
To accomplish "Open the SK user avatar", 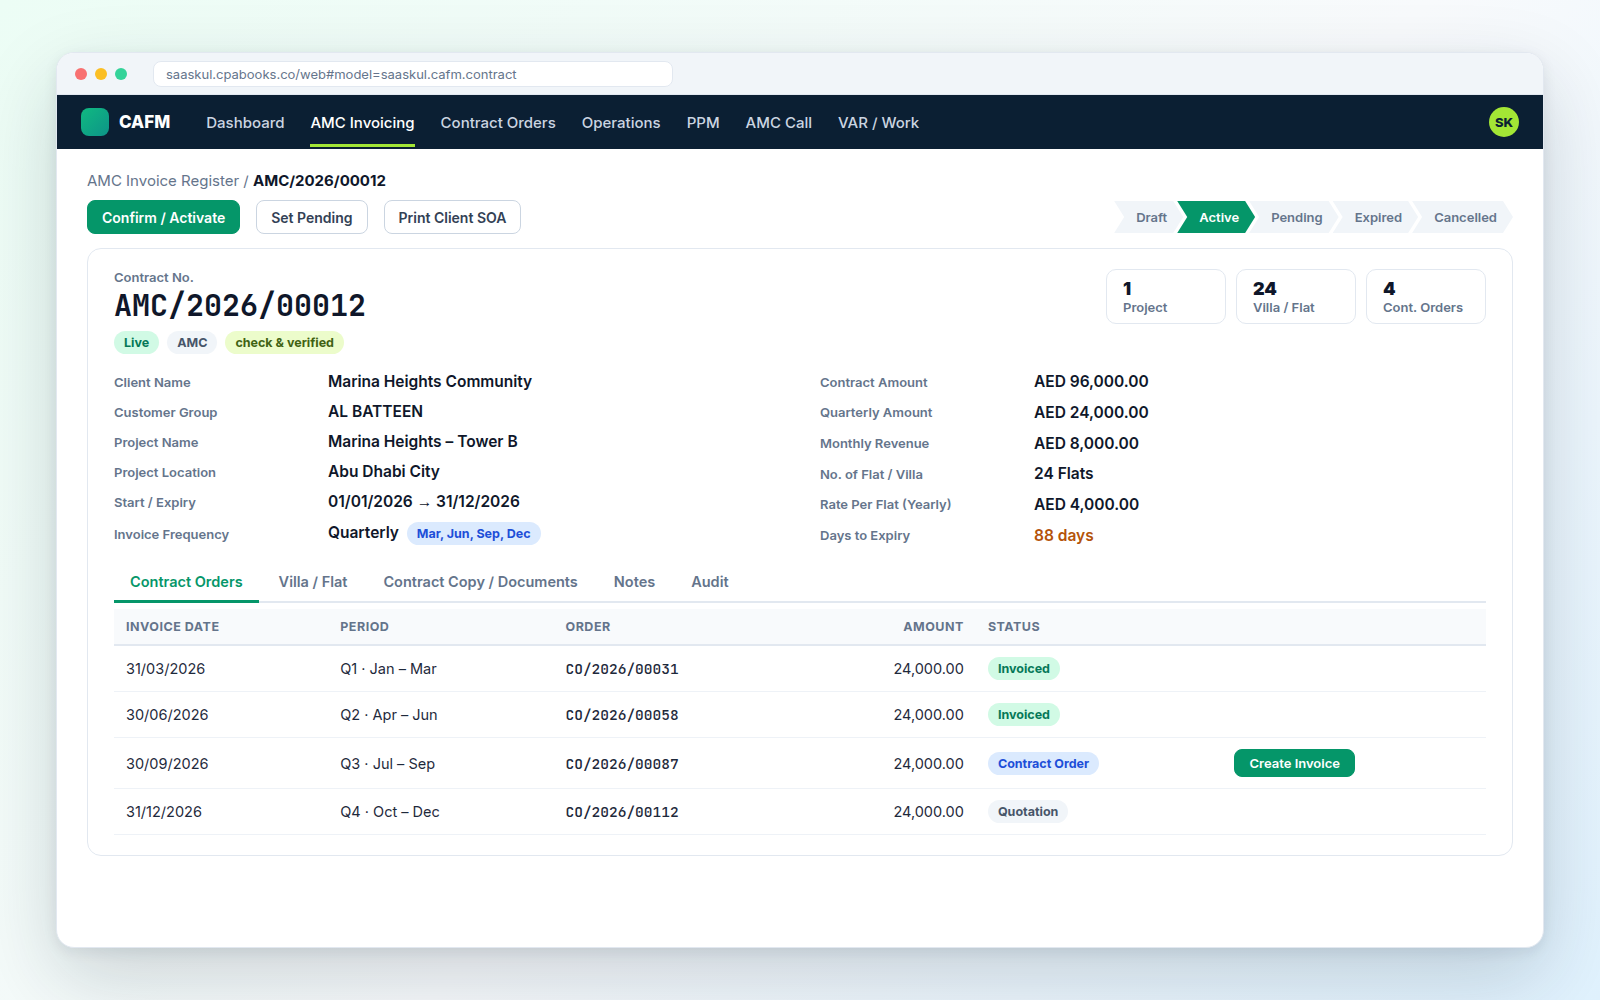I will click(x=1503, y=122).
